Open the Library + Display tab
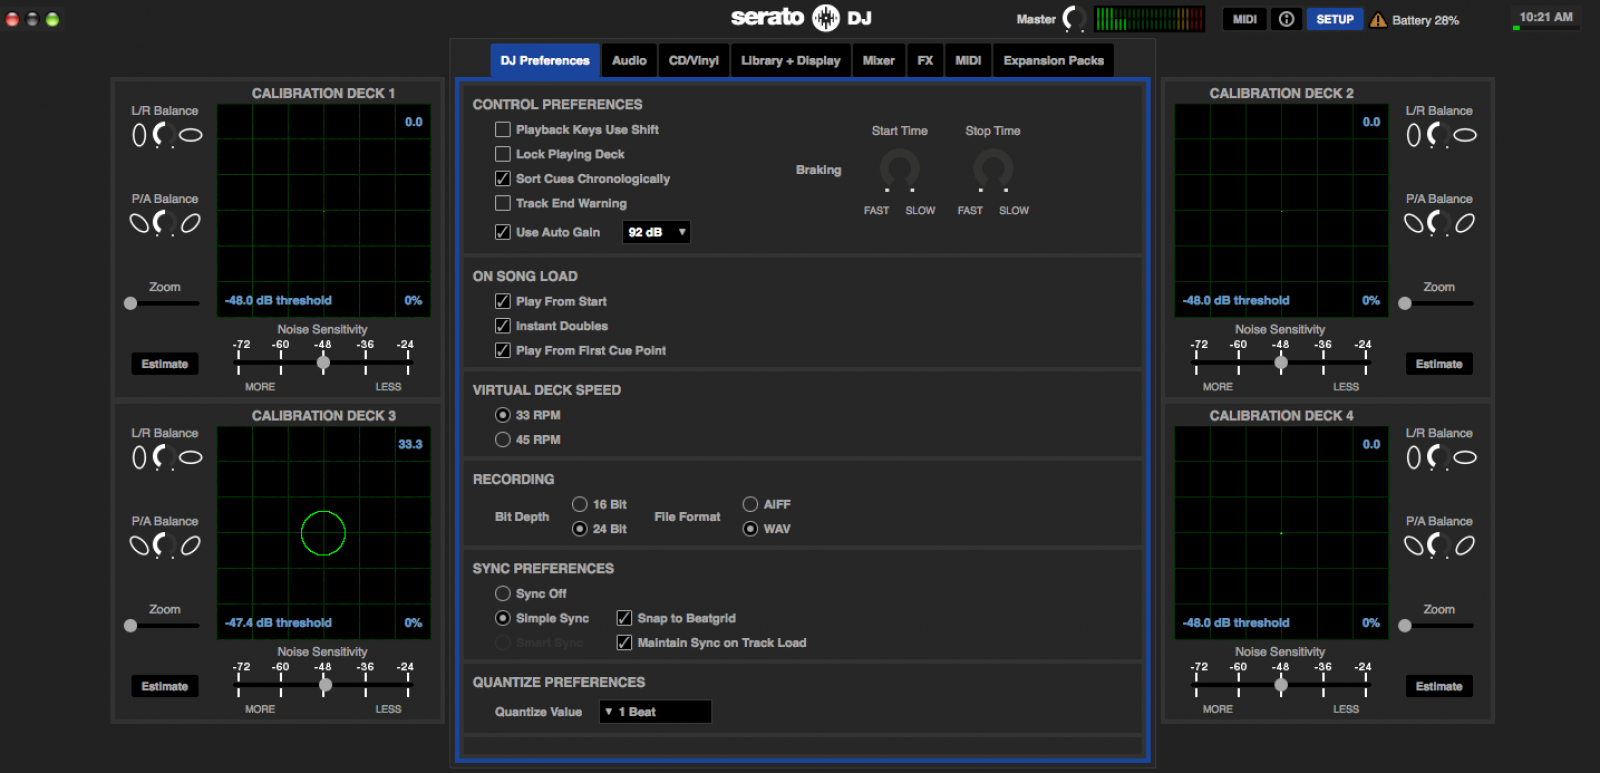 tap(791, 60)
